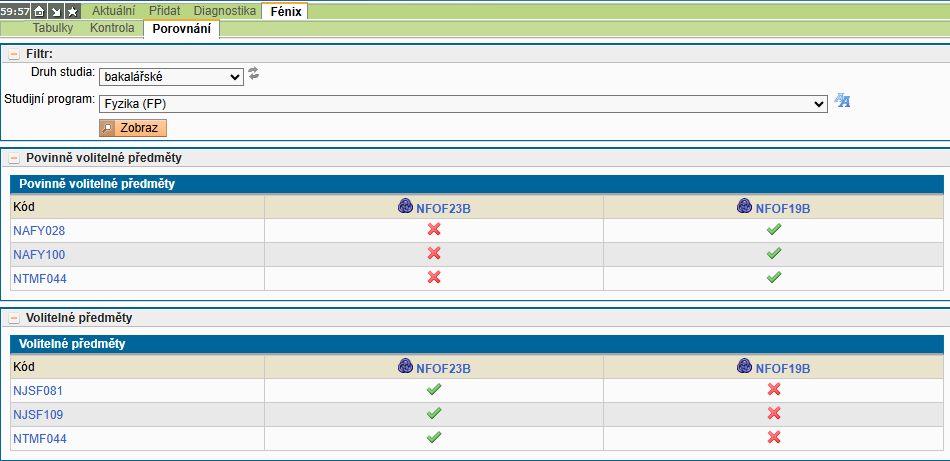Open the Diagnostika menu

(224, 10)
